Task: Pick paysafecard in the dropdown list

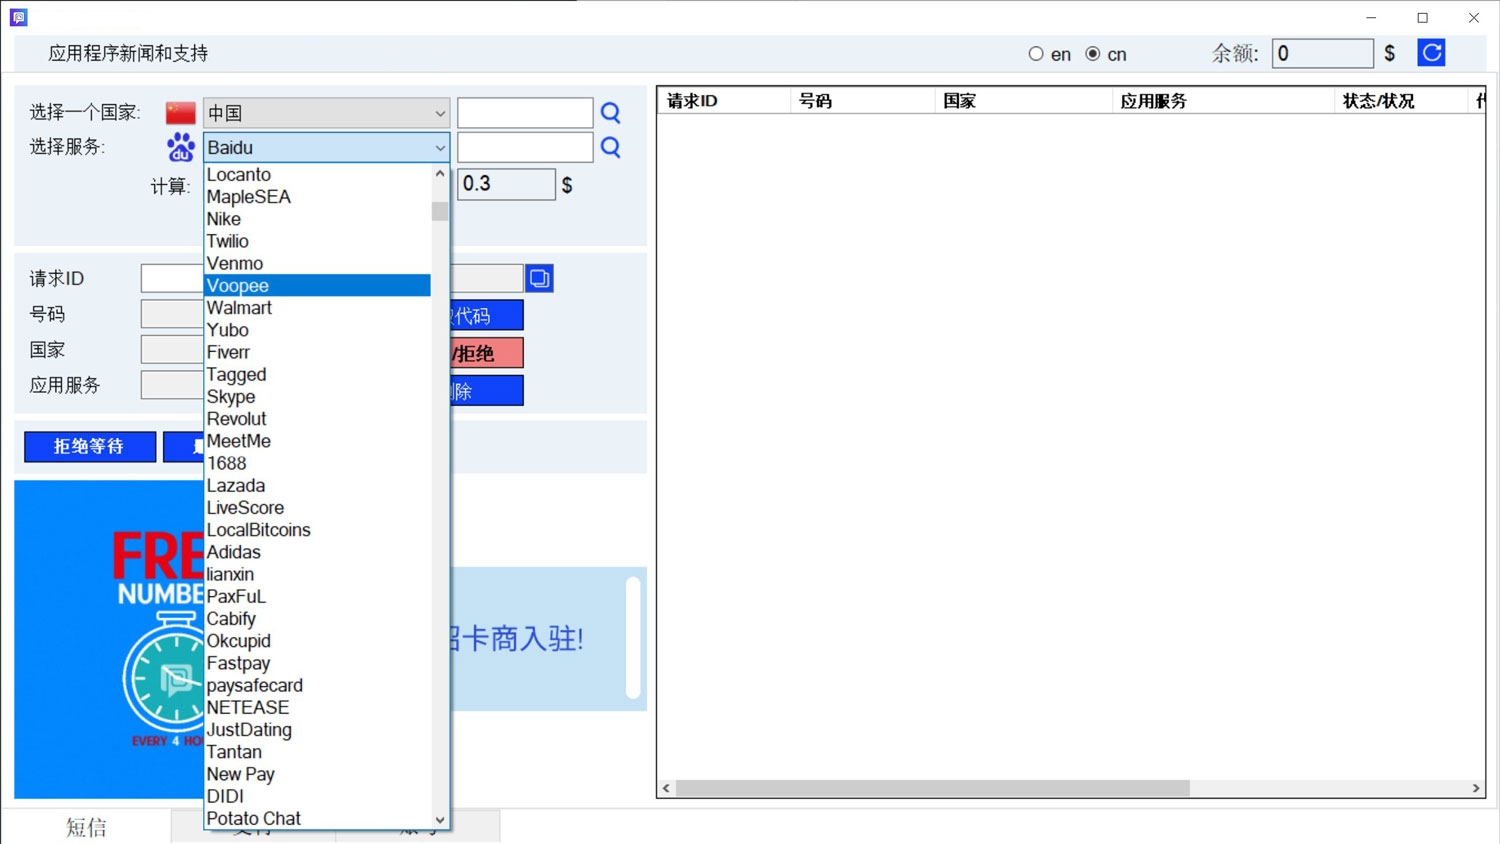Action: coord(317,685)
